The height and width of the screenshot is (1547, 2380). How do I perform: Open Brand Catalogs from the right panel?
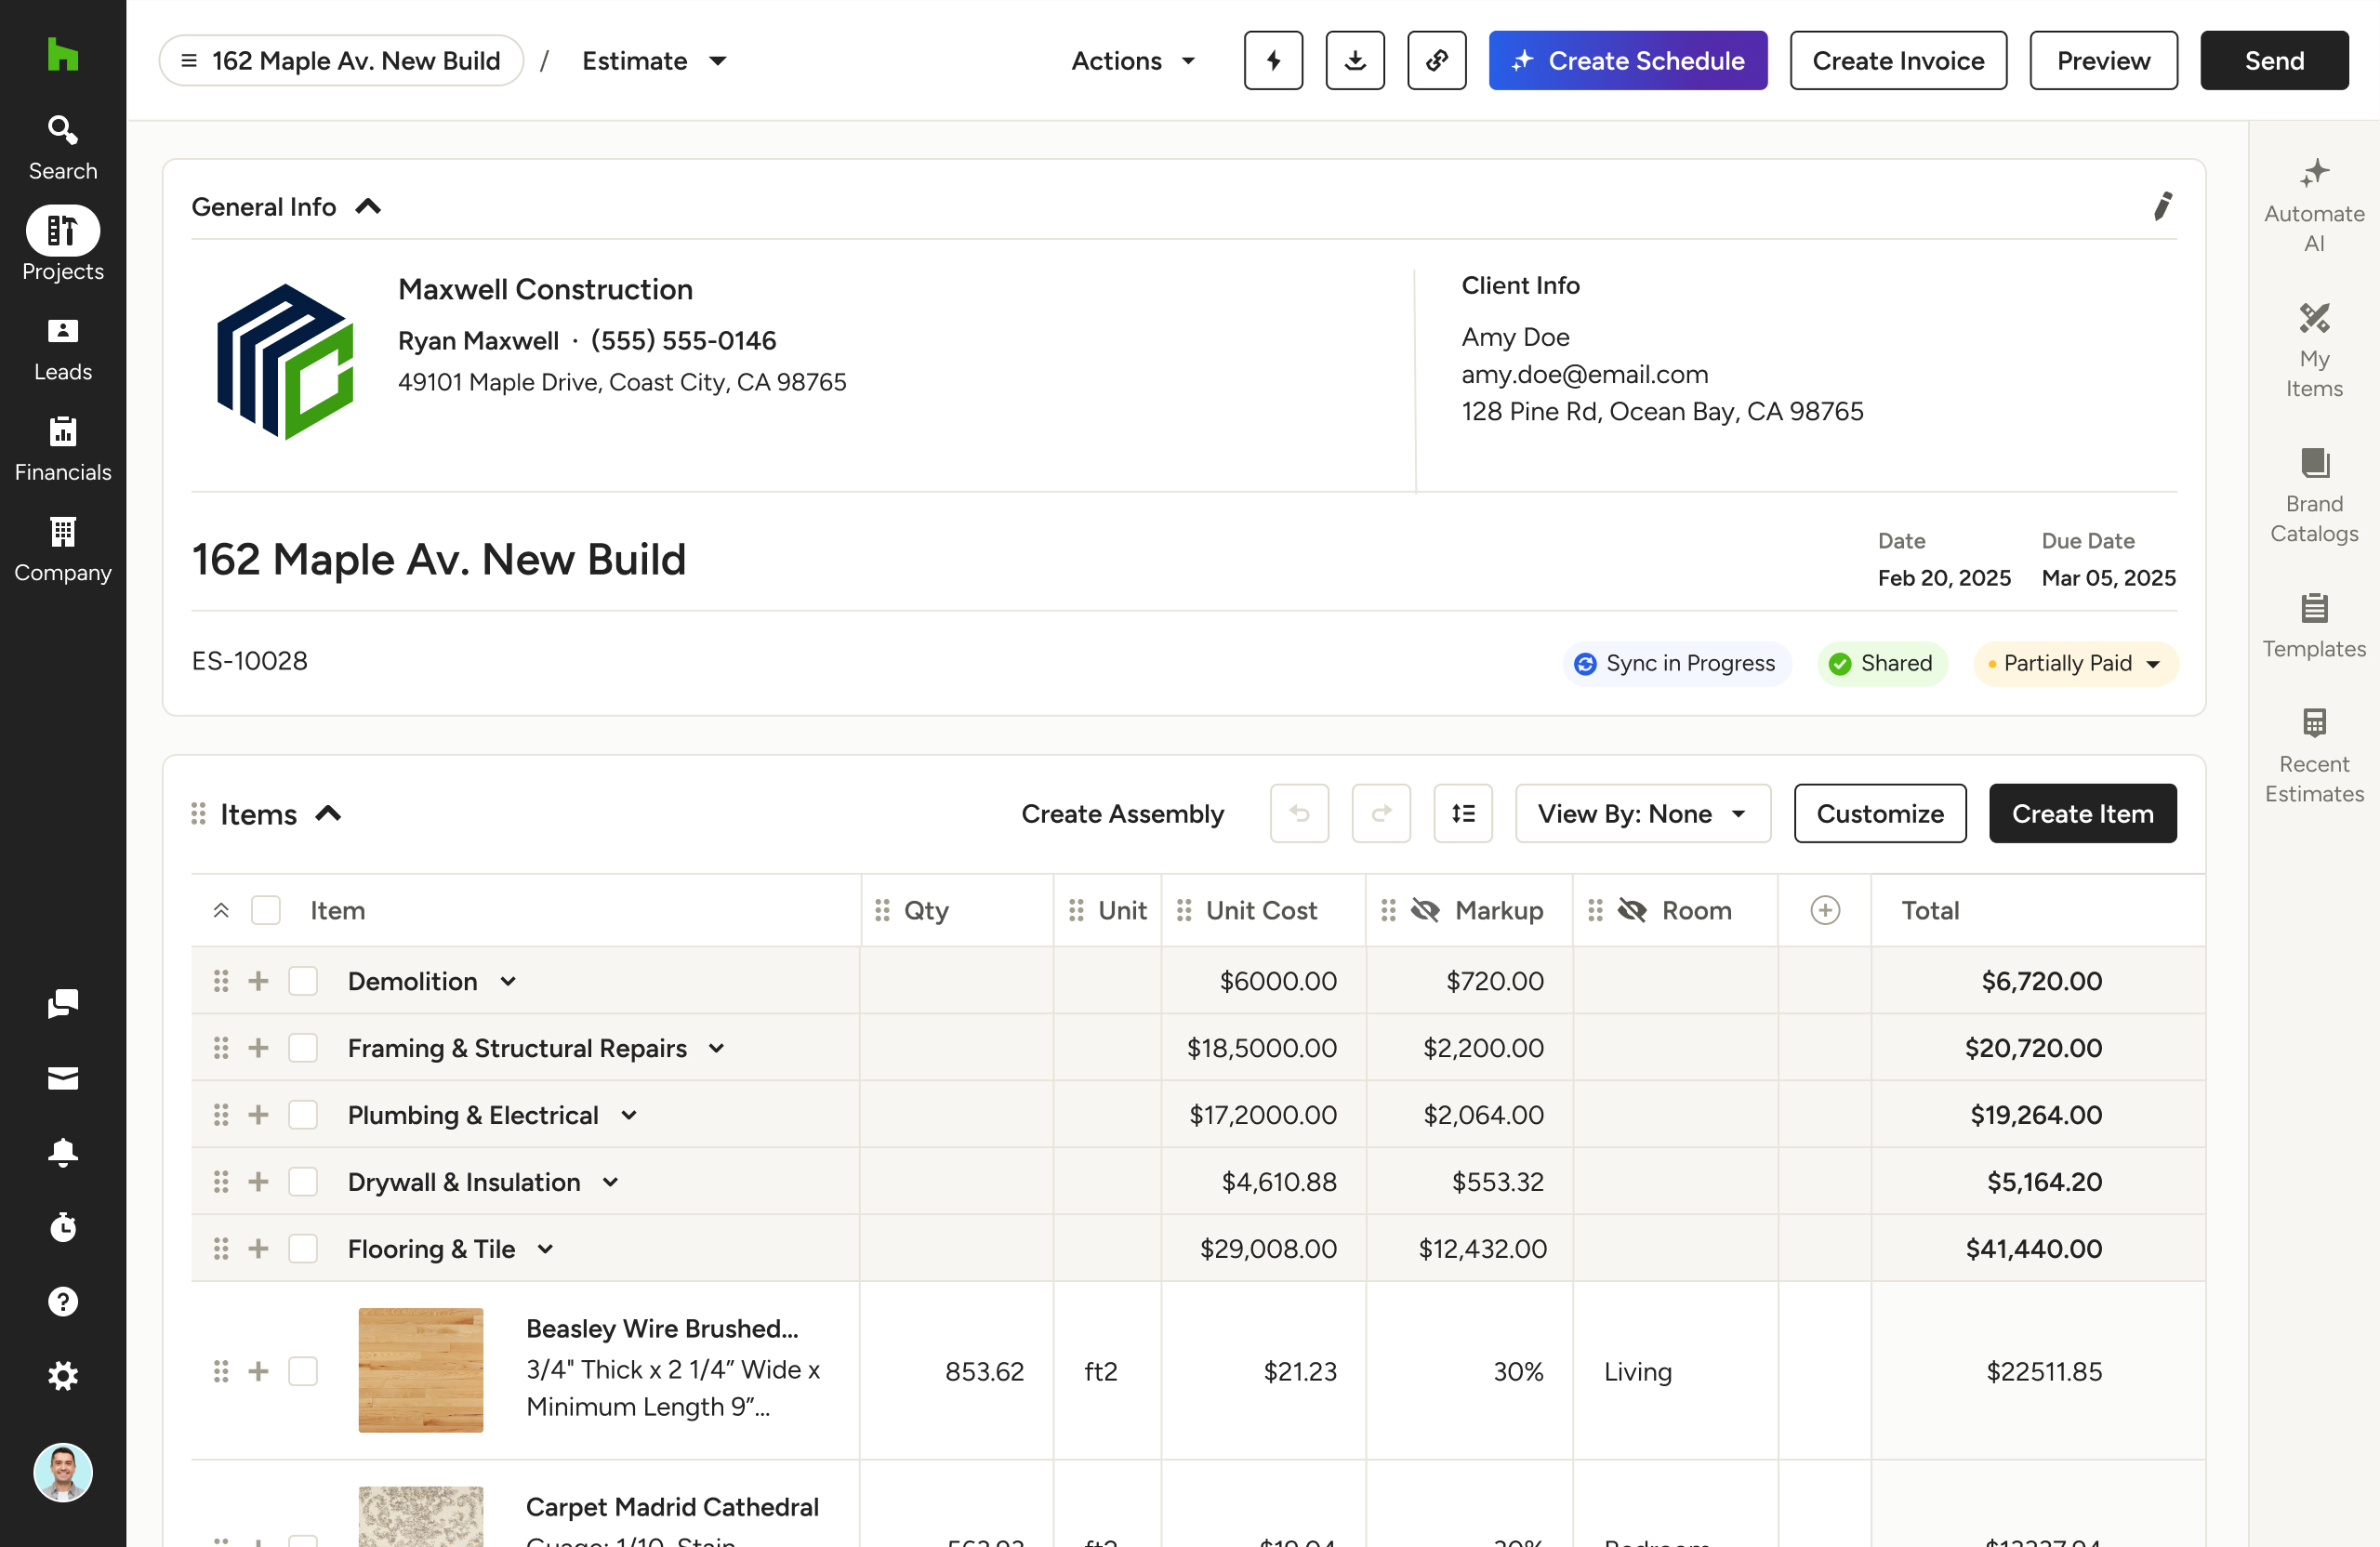pyautogui.click(x=2313, y=490)
